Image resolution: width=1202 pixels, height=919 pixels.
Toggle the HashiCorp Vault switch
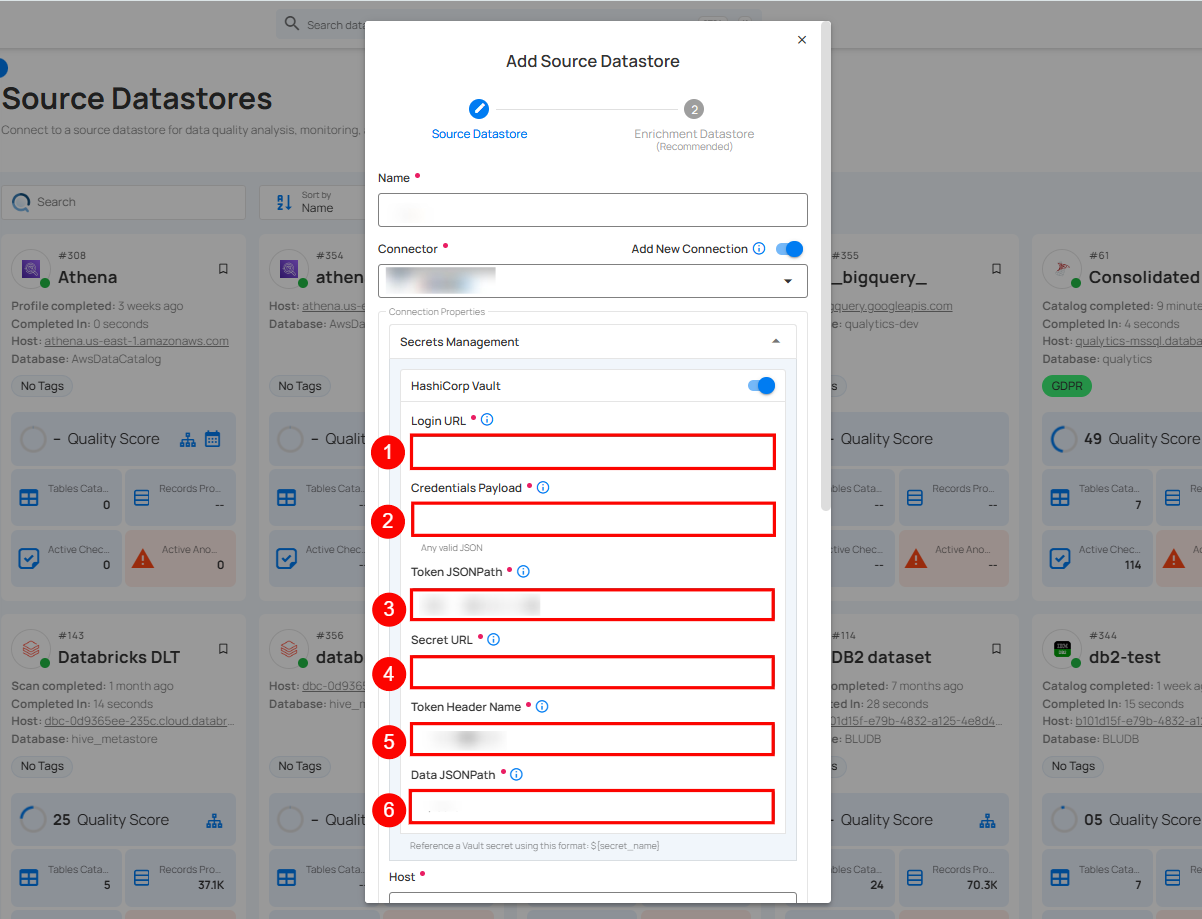click(x=761, y=386)
